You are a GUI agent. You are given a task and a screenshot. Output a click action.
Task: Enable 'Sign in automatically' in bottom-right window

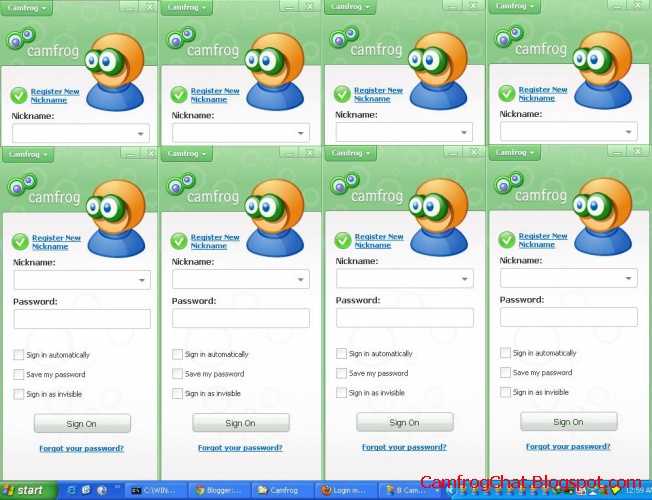point(505,353)
